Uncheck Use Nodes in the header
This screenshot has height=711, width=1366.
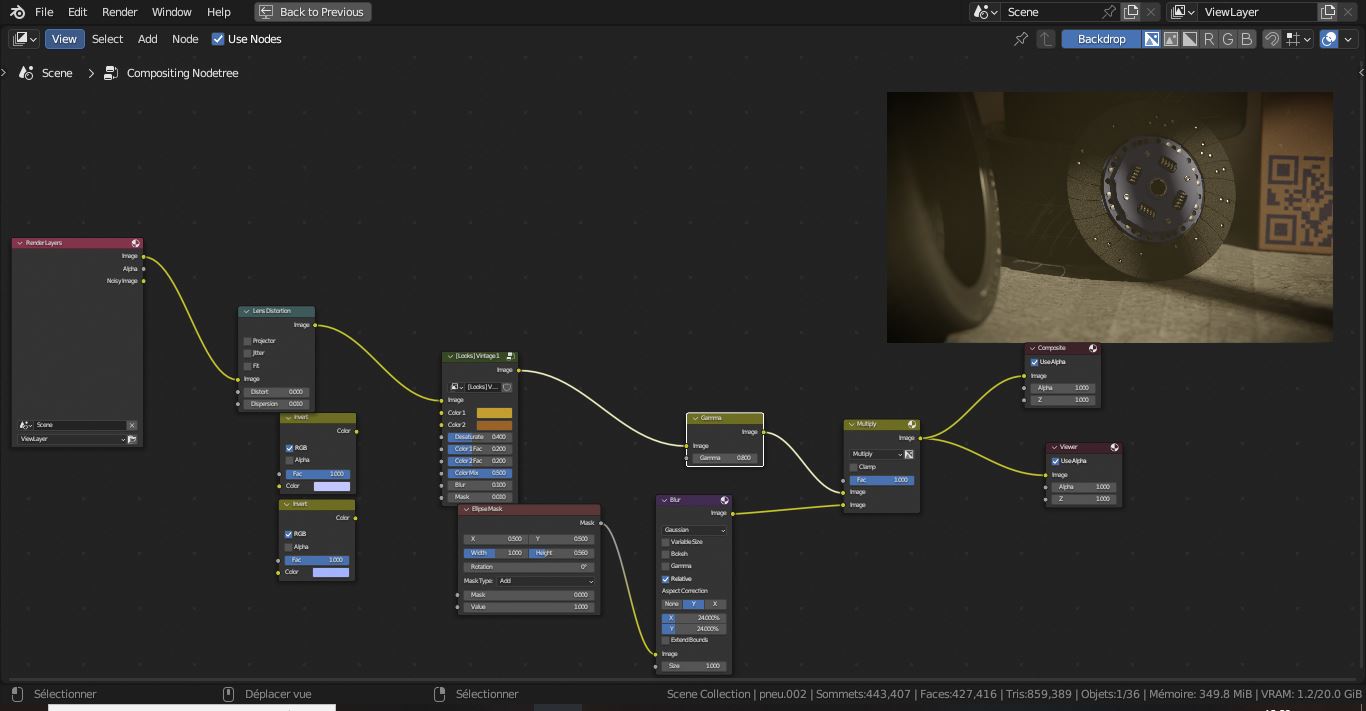point(218,39)
